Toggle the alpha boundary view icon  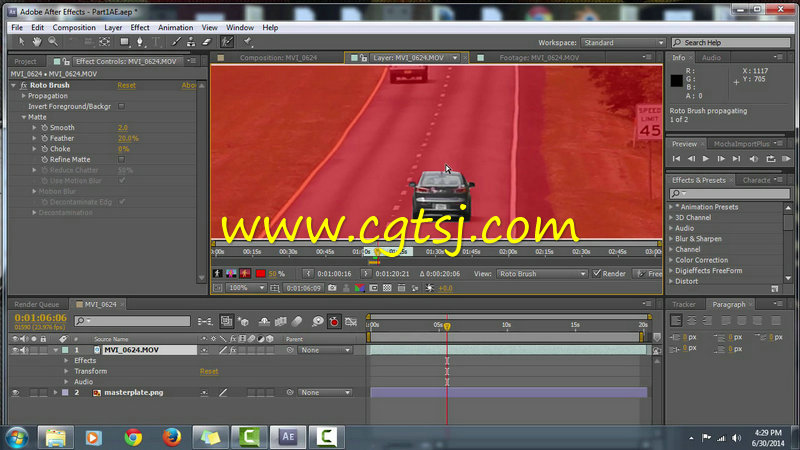tap(231, 274)
